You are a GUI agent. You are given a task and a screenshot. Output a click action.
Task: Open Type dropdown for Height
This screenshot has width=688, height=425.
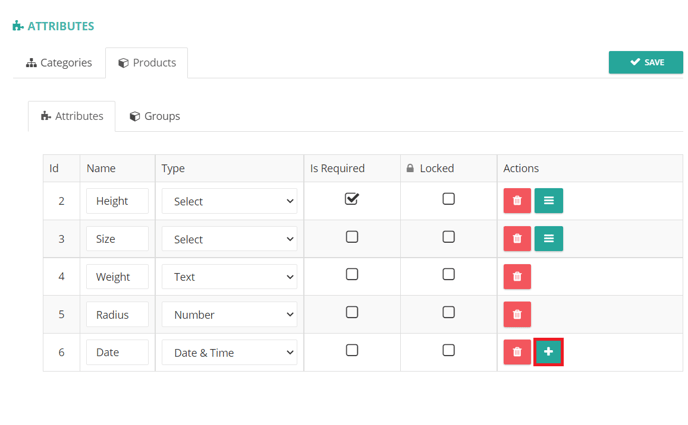229,201
